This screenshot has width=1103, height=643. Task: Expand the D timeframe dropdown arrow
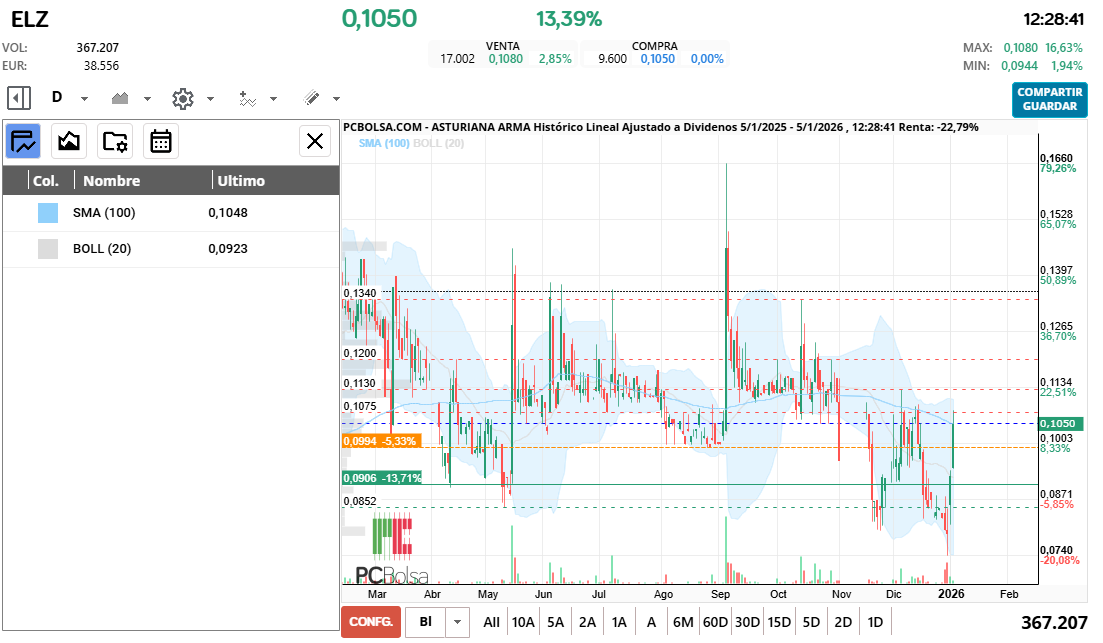pyautogui.click(x=84, y=99)
